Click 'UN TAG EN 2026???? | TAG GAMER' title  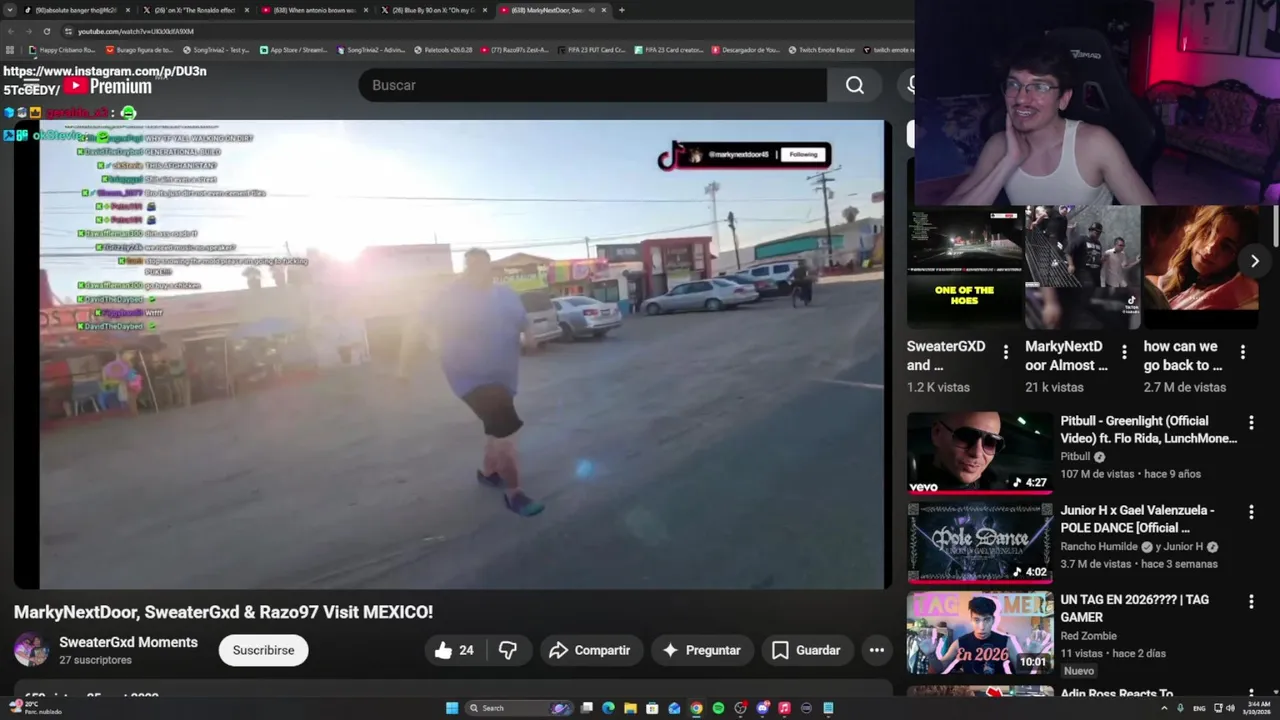point(1135,608)
